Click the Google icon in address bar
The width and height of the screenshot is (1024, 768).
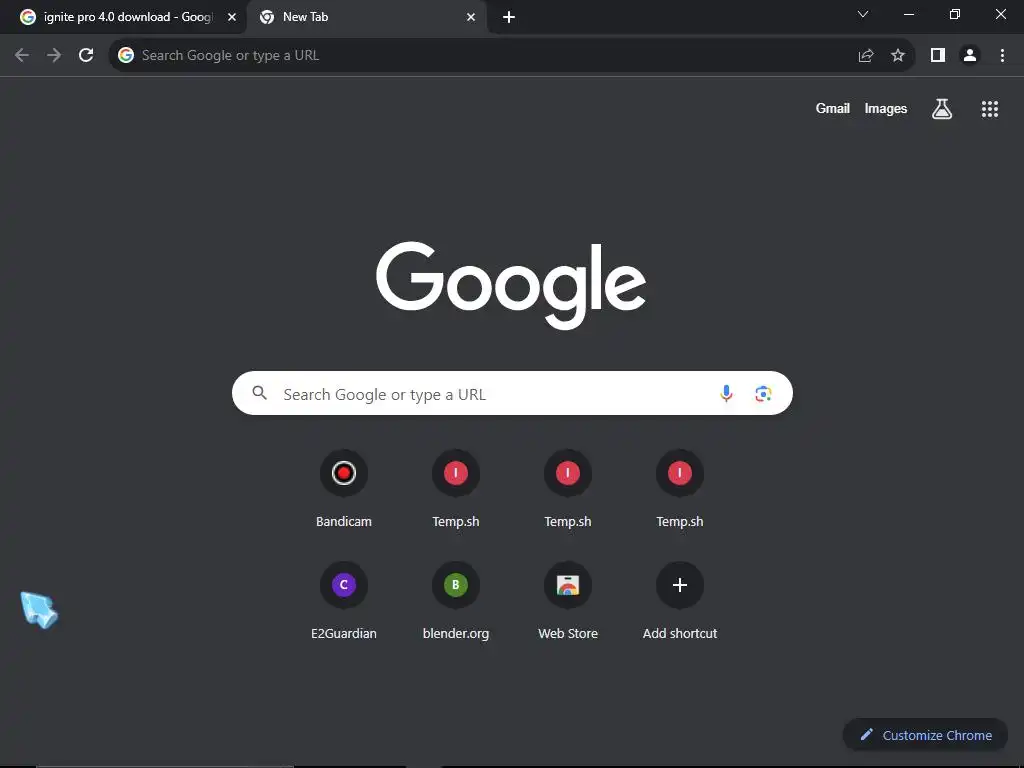[x=126, y=56]
